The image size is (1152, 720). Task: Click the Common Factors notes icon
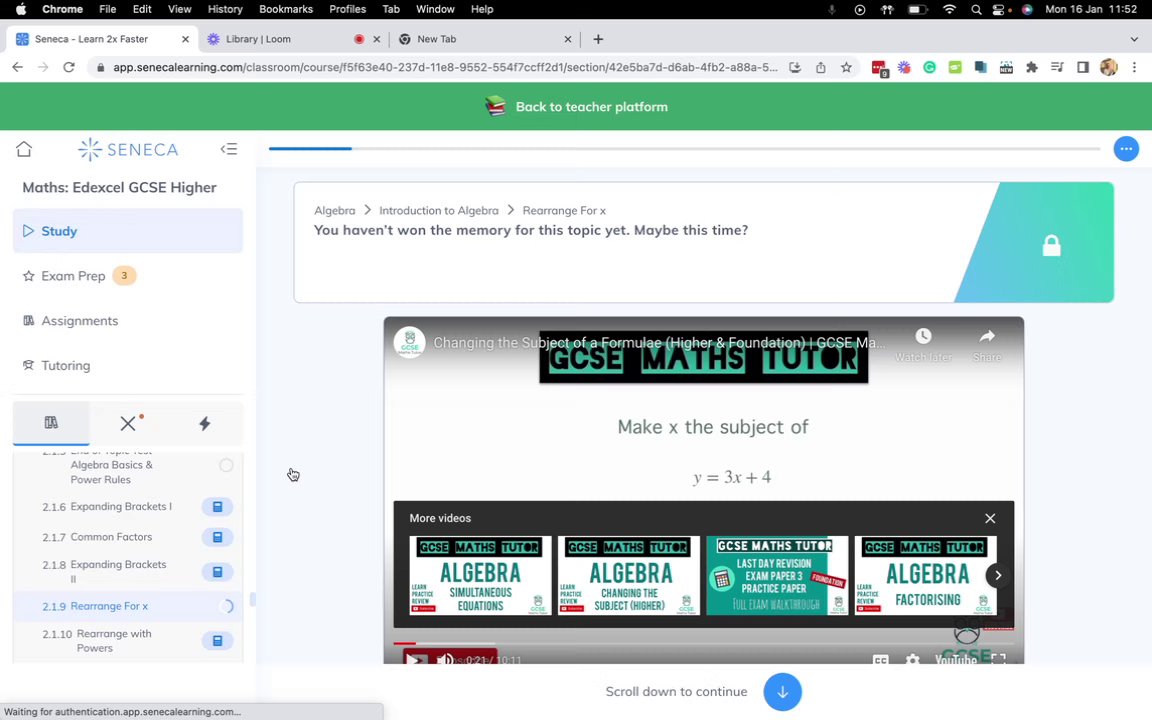point(217,537)
